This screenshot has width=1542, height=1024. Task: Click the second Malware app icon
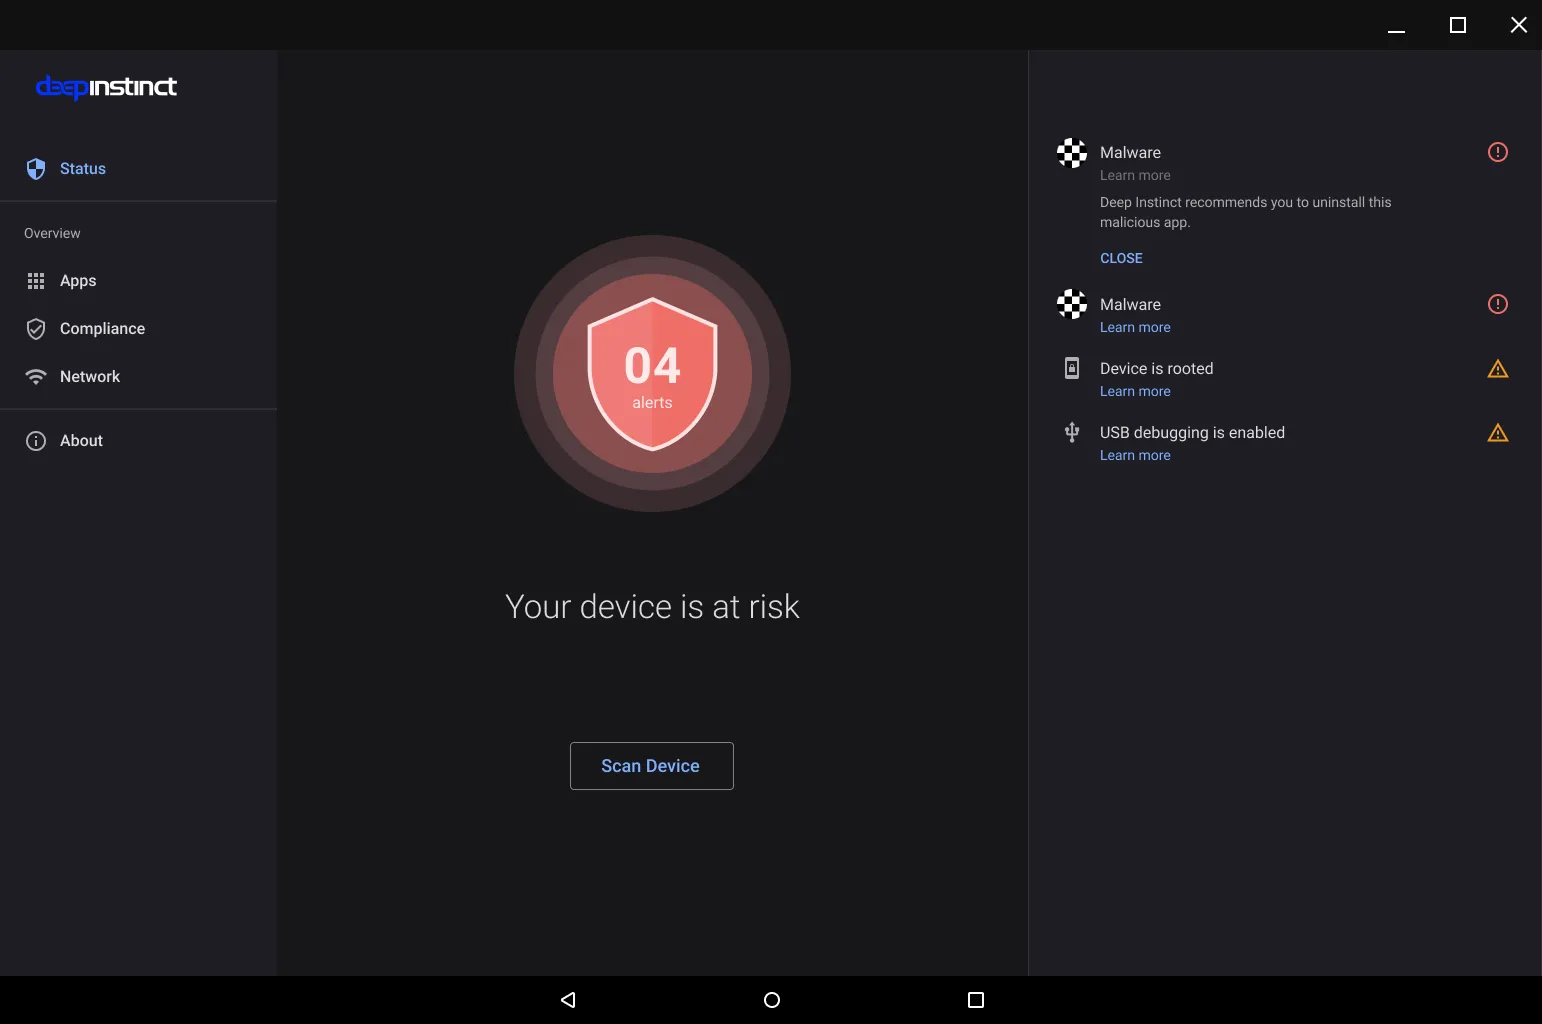1072,304
